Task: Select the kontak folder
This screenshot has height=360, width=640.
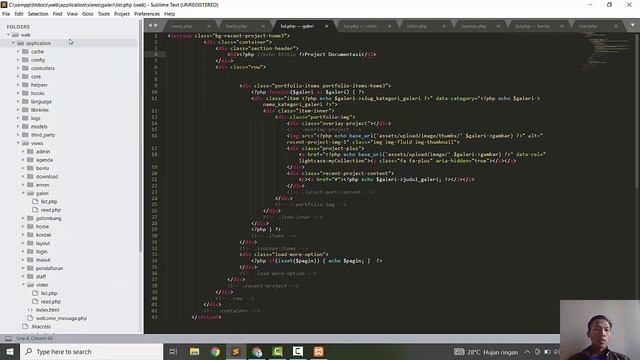Action: click(x=43, y=235)
